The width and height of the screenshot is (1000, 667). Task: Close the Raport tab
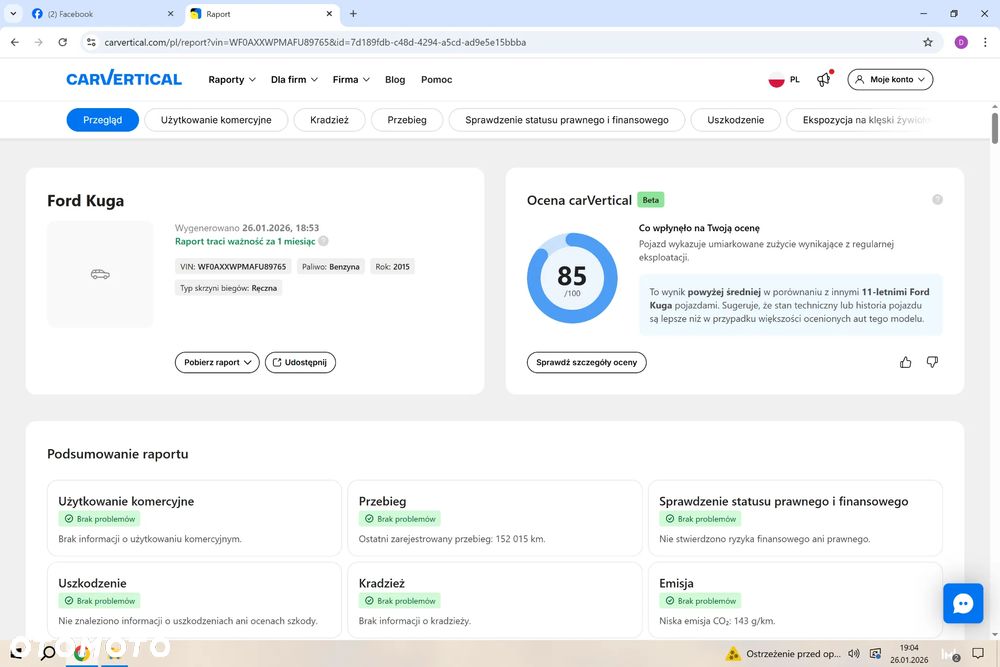point(329,13)
